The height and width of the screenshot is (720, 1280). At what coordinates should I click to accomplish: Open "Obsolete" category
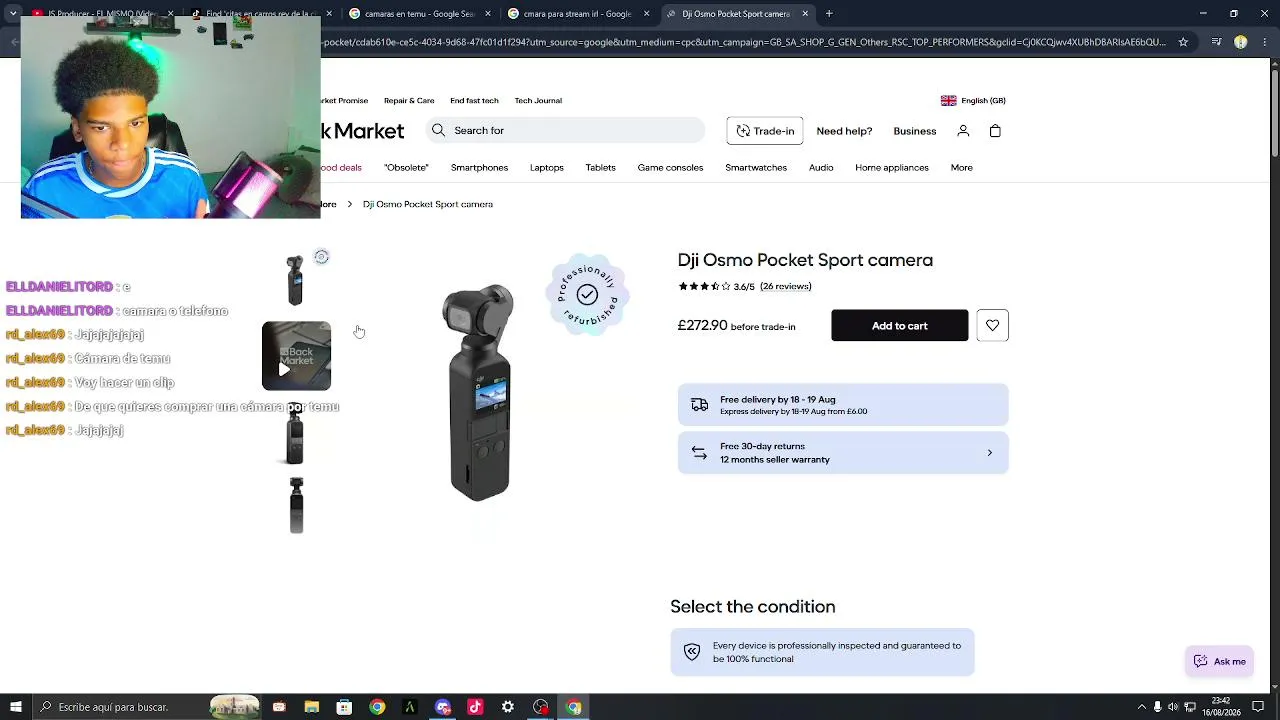tap(406, 168)
